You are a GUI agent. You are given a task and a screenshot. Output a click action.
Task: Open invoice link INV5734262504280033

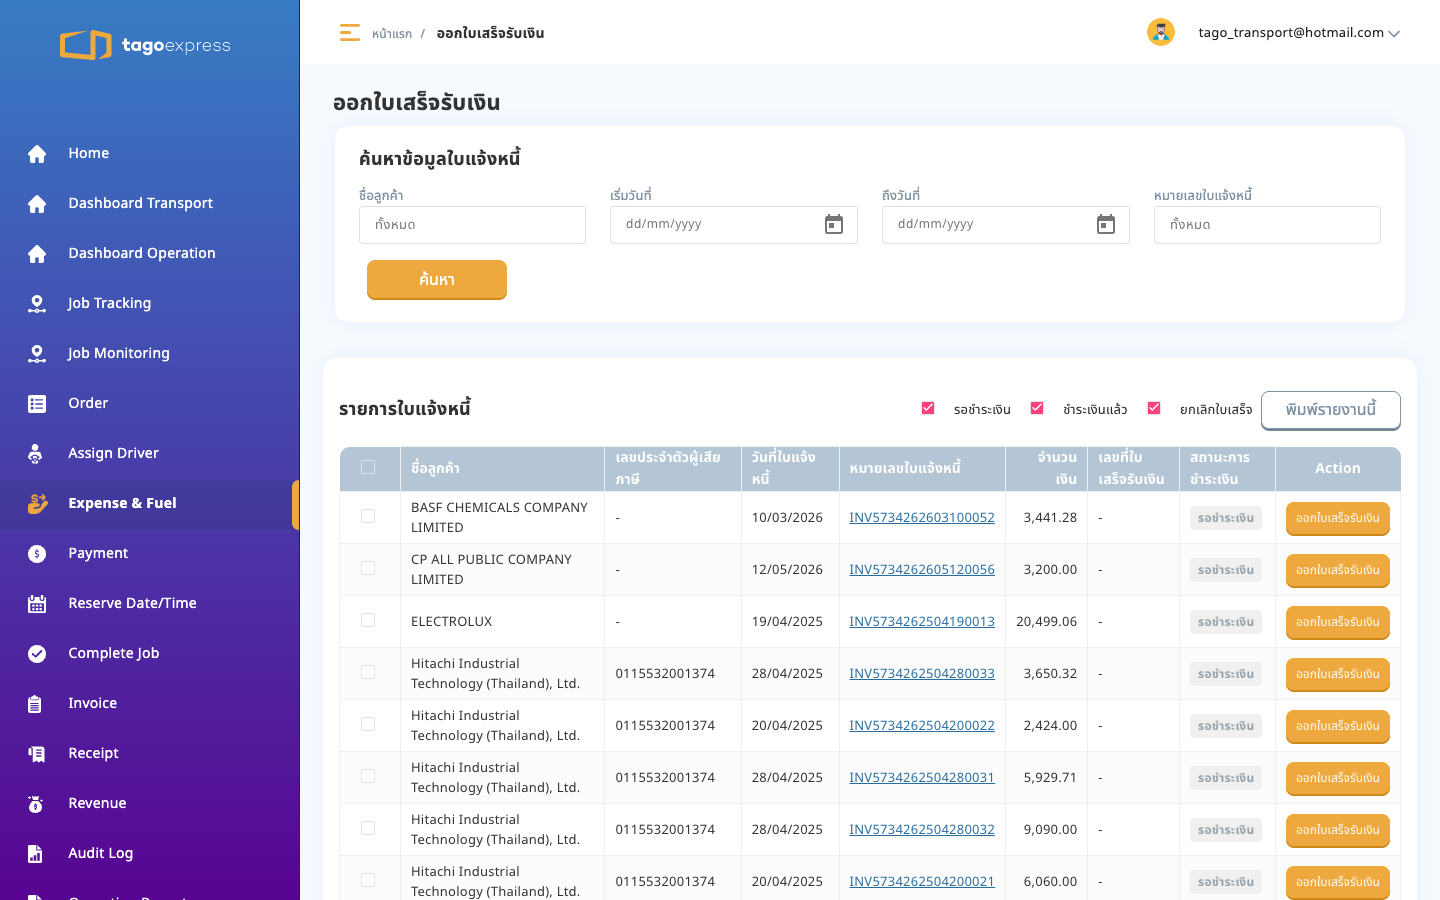[x=922, y=673]
